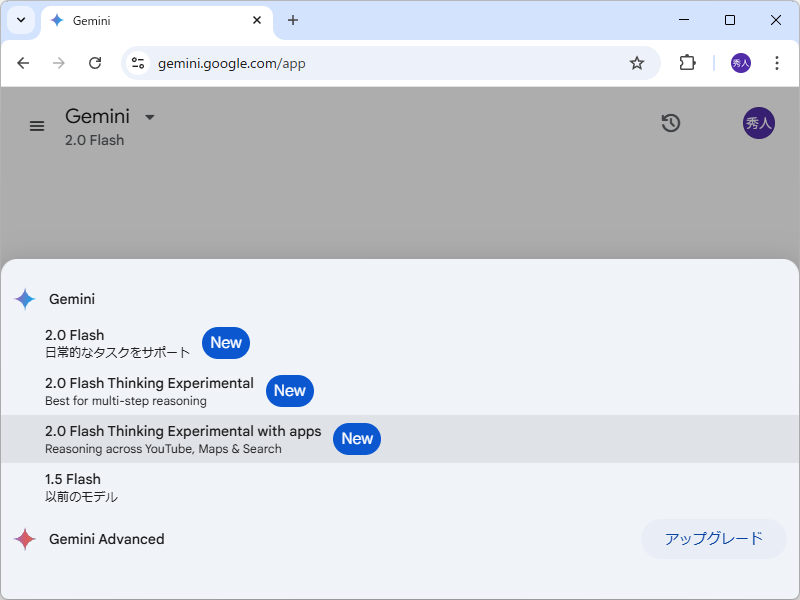Click the browser extensions puzzle icon
The width and height of the screenshot is (800, 600).
[x=687, y=62]
